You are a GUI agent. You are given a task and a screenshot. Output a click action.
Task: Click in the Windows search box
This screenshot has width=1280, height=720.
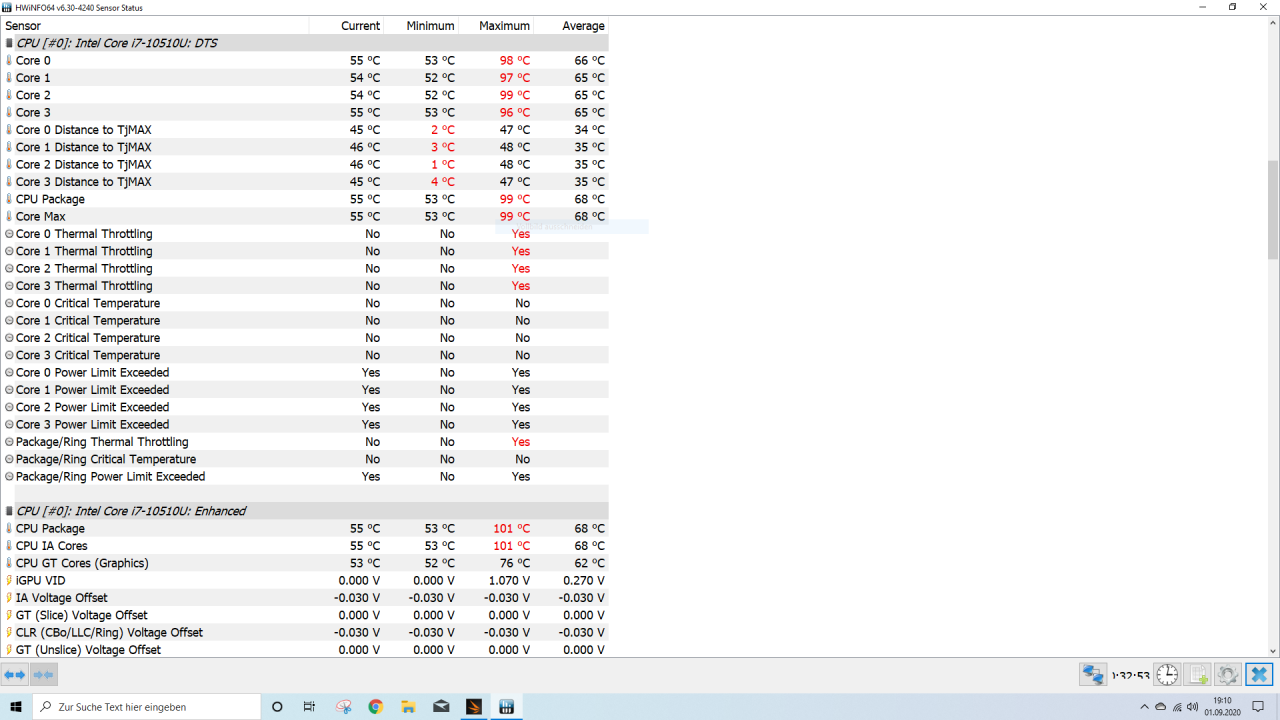[x=146, y=707]
